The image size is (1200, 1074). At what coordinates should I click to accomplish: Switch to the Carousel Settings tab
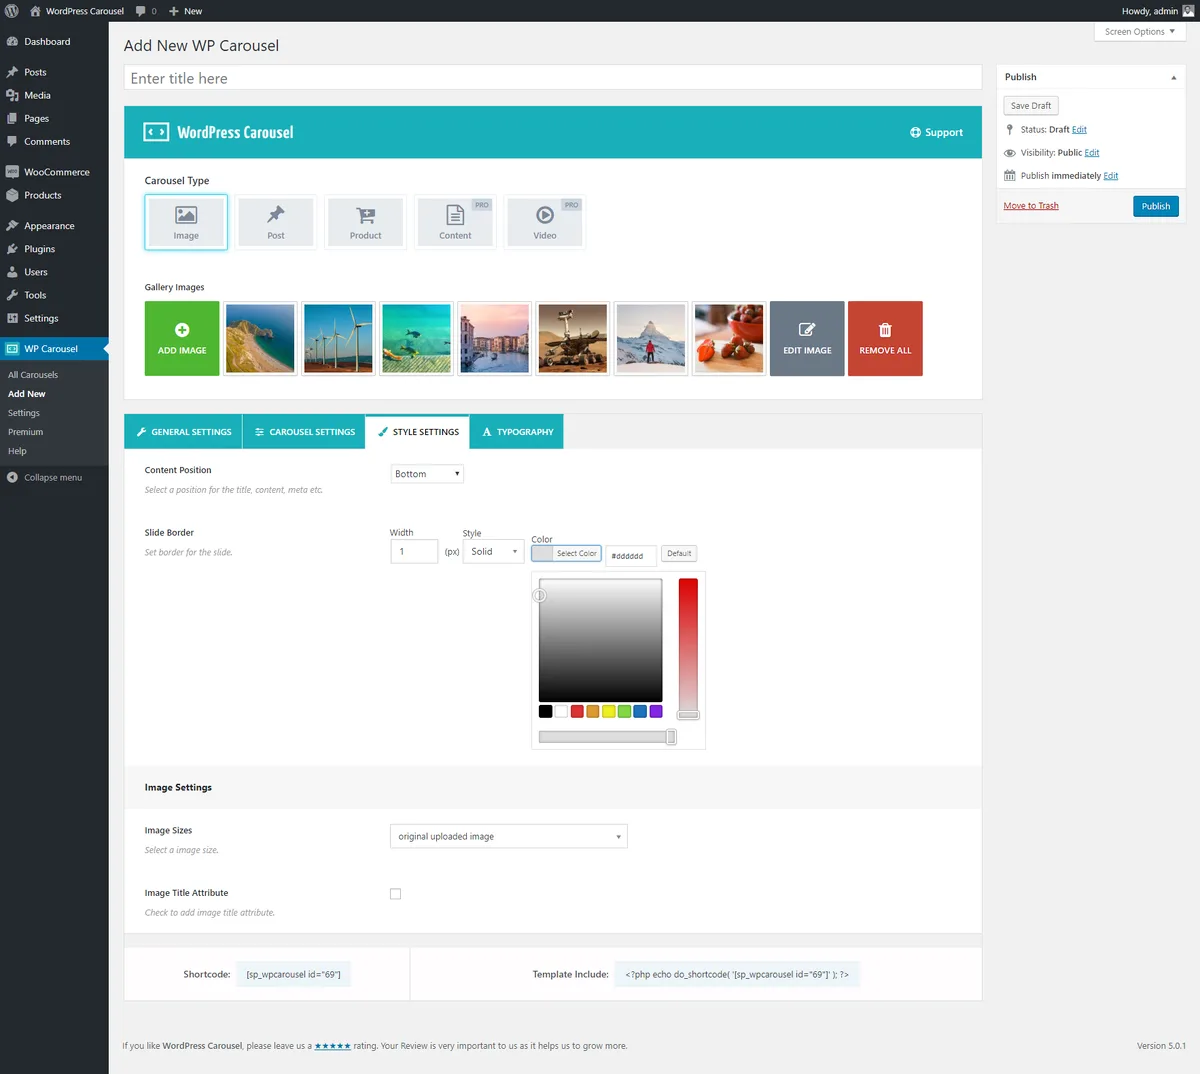(305, 432)
